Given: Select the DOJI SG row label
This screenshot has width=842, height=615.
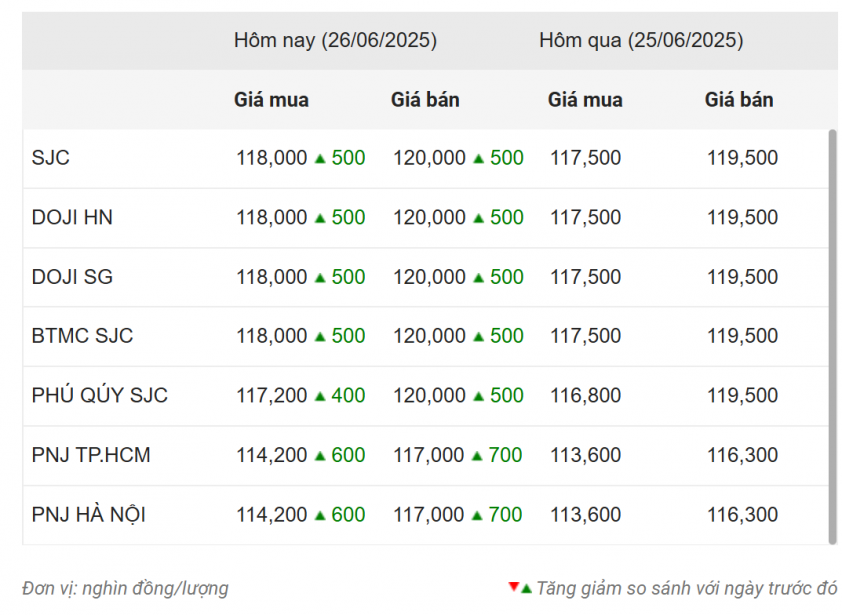Looking at the screenshot, I should (x=72, y=277).
